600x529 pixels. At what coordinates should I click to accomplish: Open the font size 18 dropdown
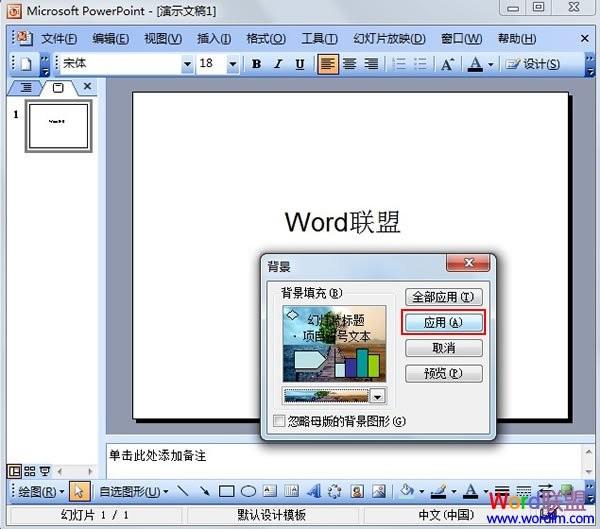[x=232, y=64]
